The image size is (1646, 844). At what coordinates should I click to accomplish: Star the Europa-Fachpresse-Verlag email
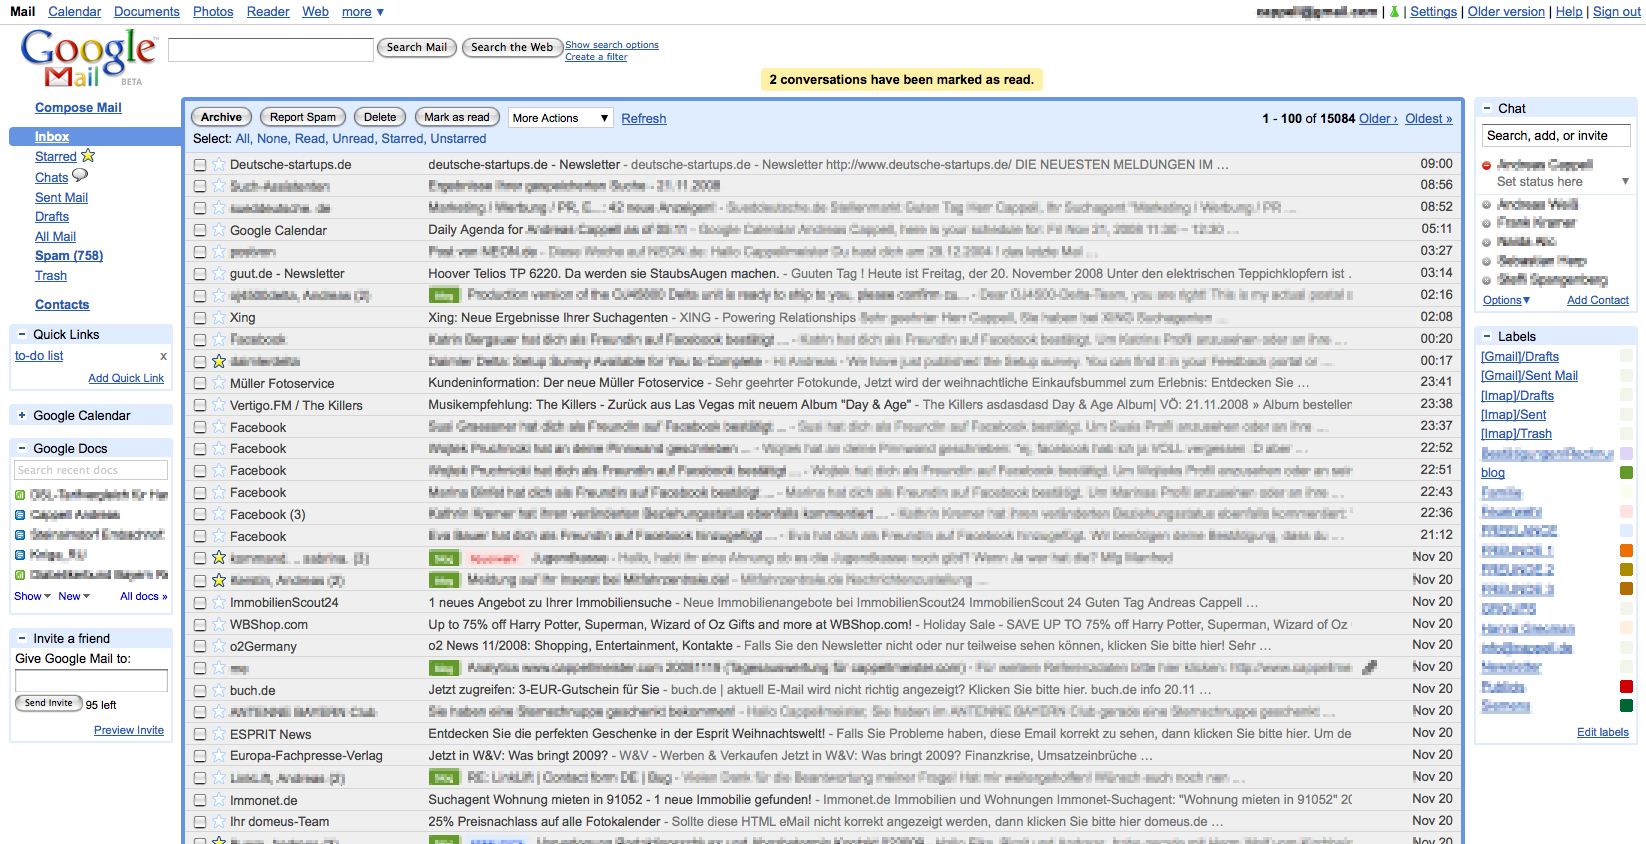pyautogui.click(x=219, y=756)
